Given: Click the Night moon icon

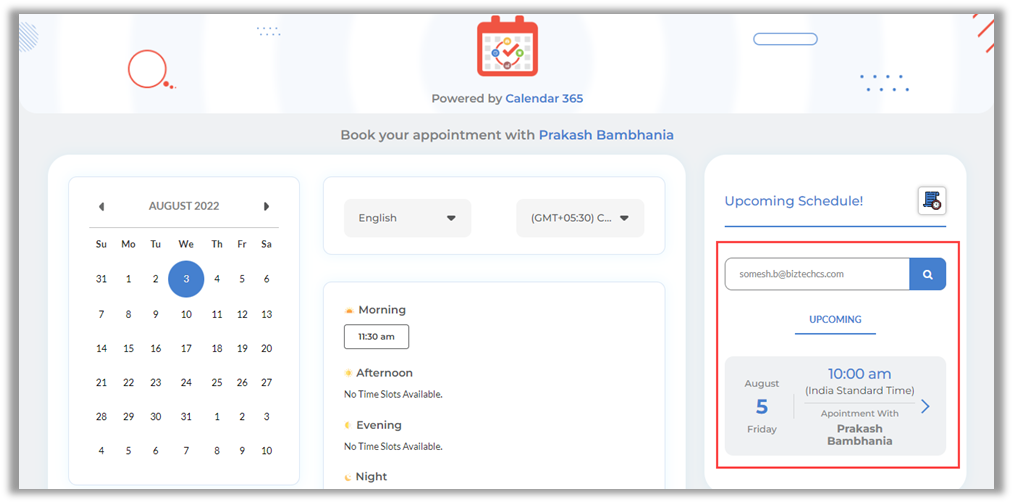Looking at the screenshot, I should tap(349, 477).
